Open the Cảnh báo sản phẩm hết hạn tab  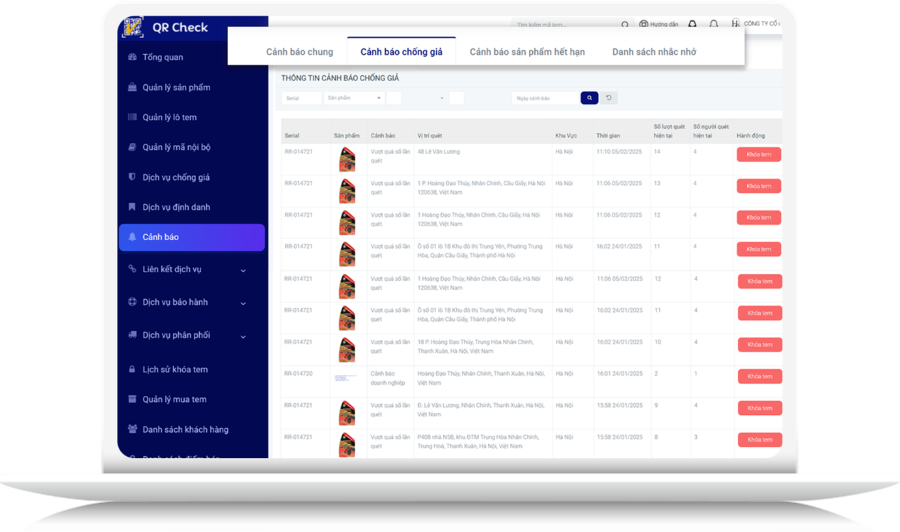pos(527,52)
